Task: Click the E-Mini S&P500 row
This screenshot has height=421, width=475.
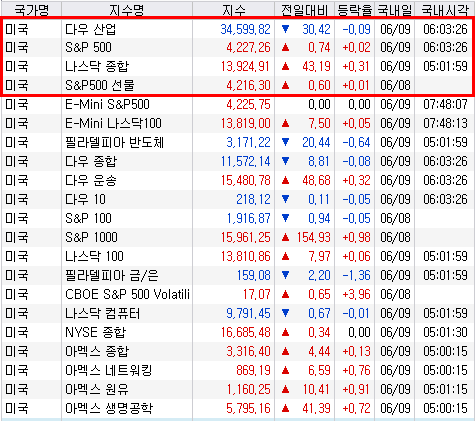Action: 238,104
